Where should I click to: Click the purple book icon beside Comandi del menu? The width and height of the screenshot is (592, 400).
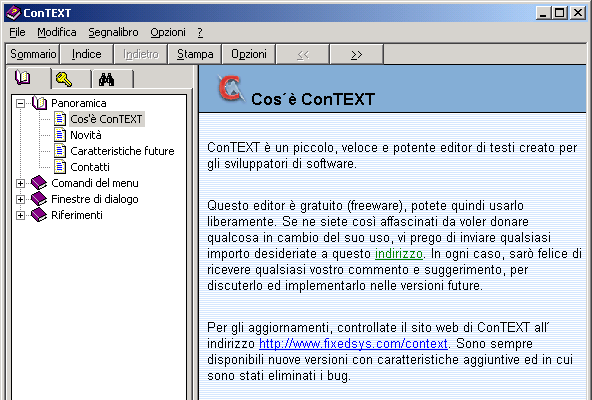(x=39, y=183)
